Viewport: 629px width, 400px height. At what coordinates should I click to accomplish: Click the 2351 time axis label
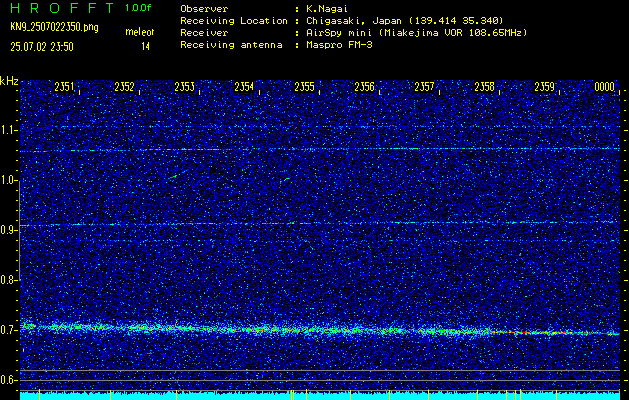[64, 87]
